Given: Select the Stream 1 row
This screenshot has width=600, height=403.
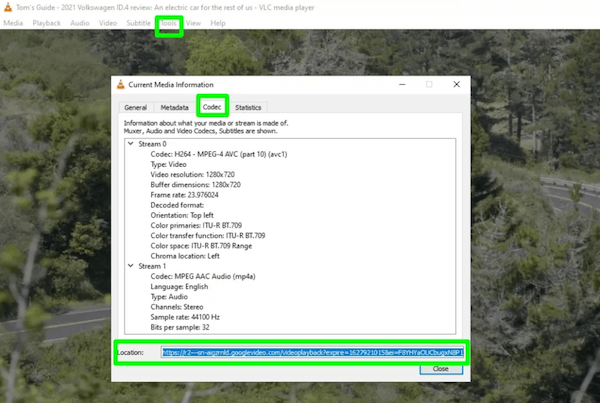Looking at the screenshot, I should (152, 266).
